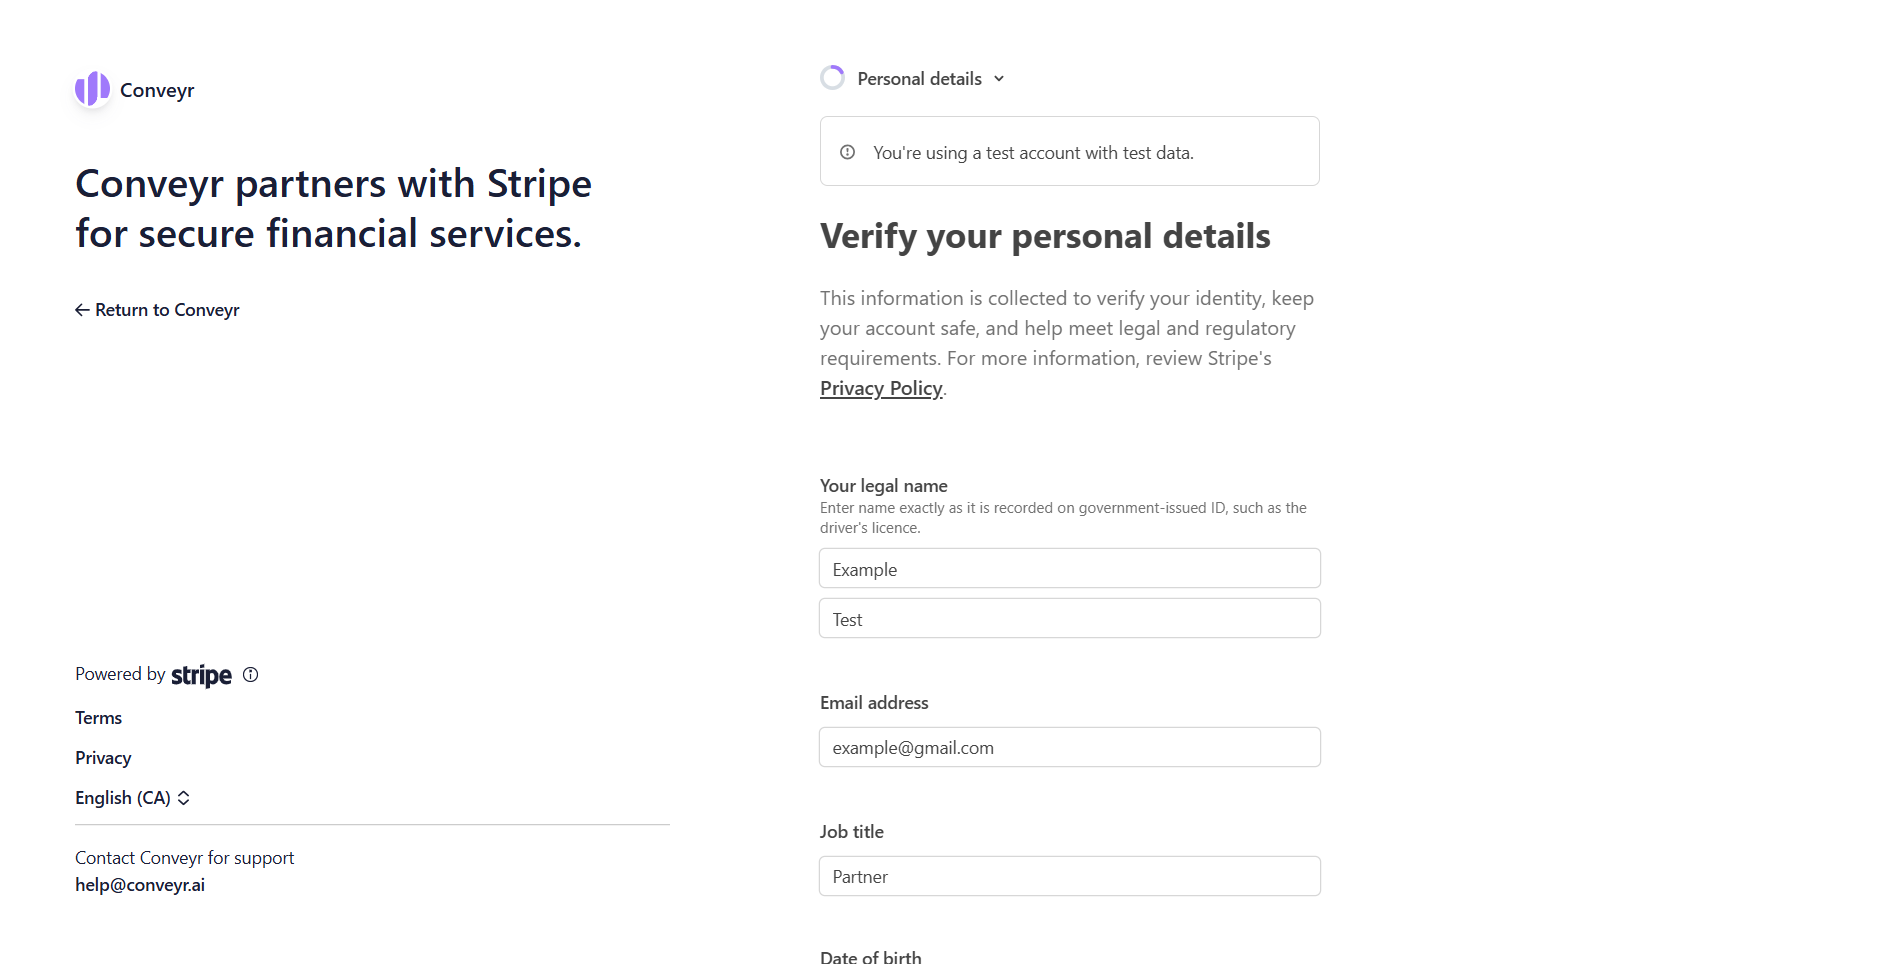
Task: Click Return to Conveyr
Action: [167, 310]
